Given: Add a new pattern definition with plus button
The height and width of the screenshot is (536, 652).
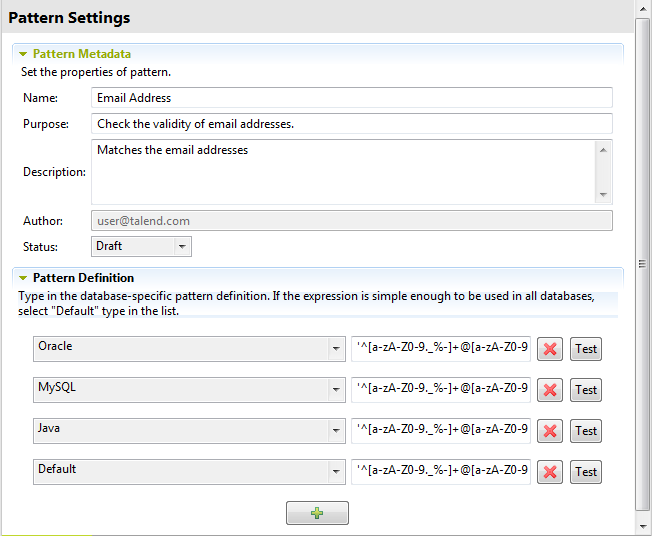Looking at the screenshot, I should [317, 513].
